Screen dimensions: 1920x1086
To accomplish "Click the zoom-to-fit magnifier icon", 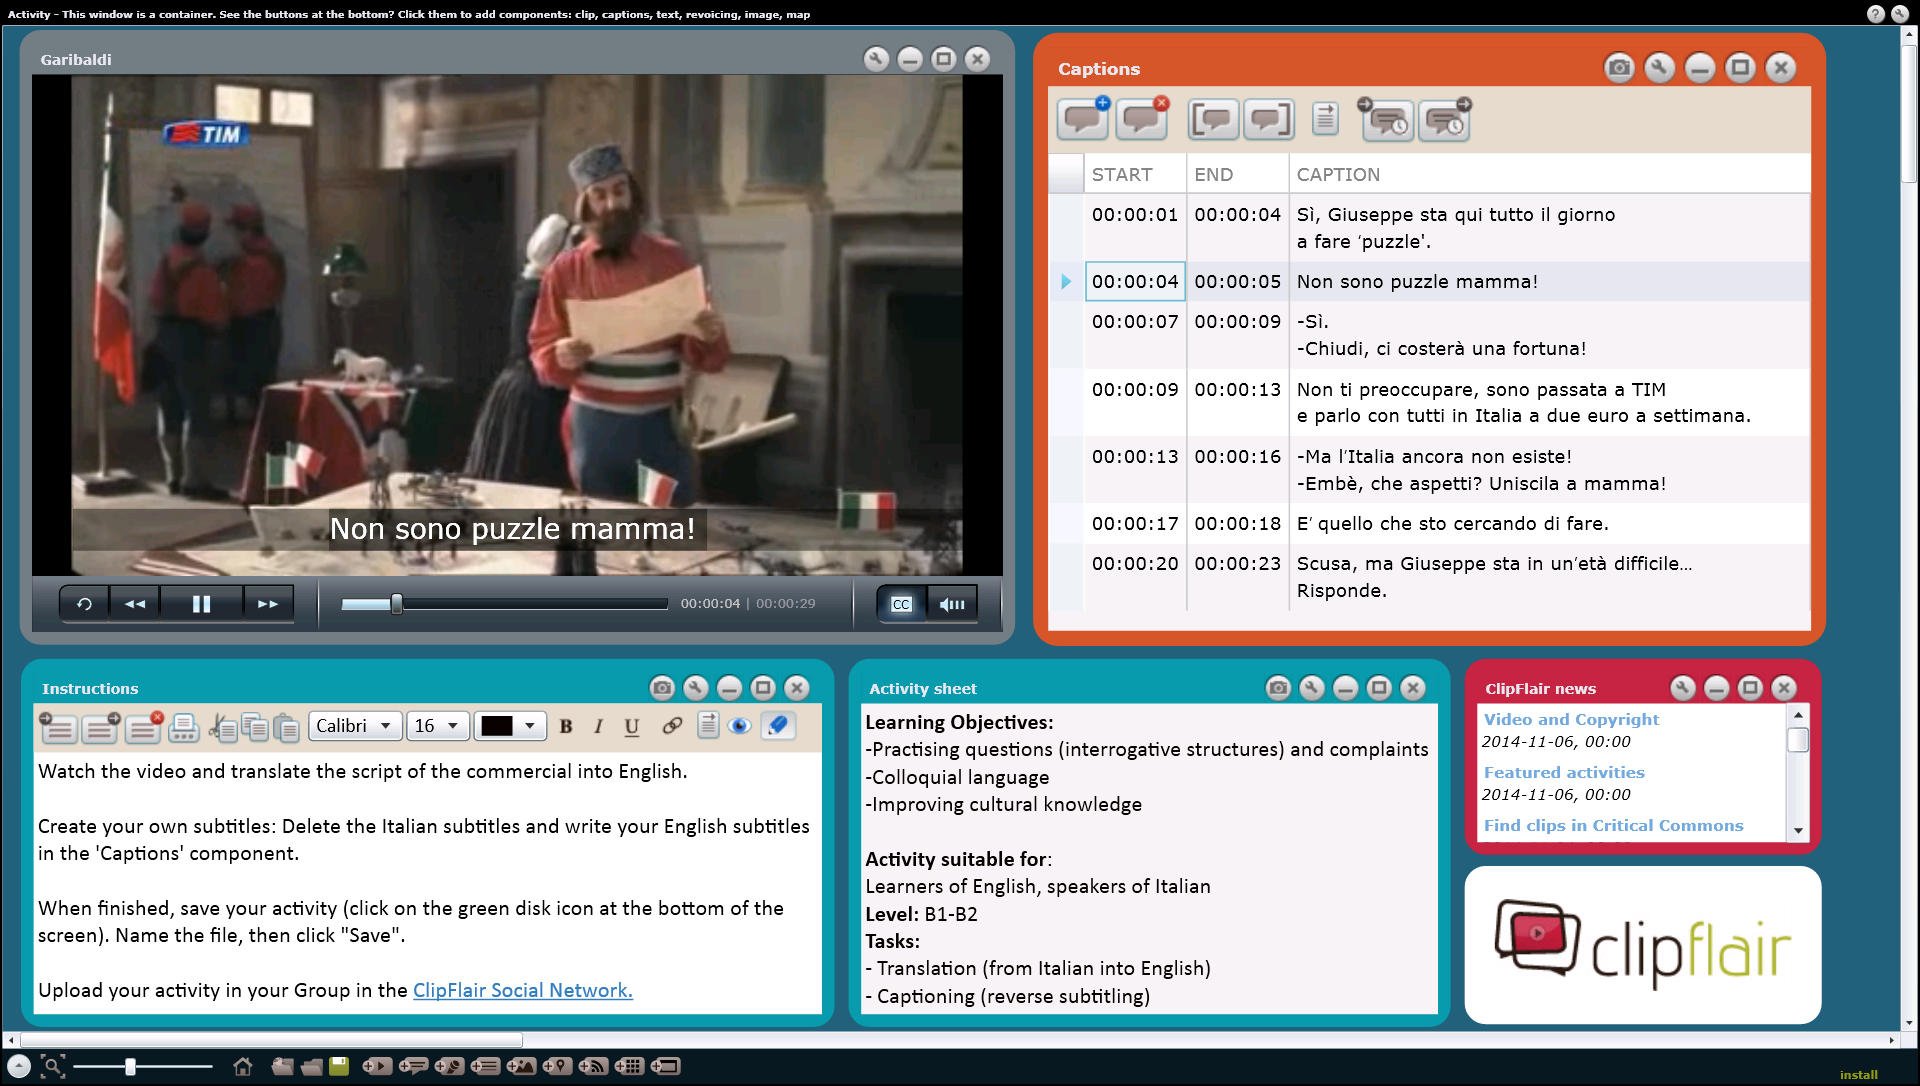I will click(53, 1067).
